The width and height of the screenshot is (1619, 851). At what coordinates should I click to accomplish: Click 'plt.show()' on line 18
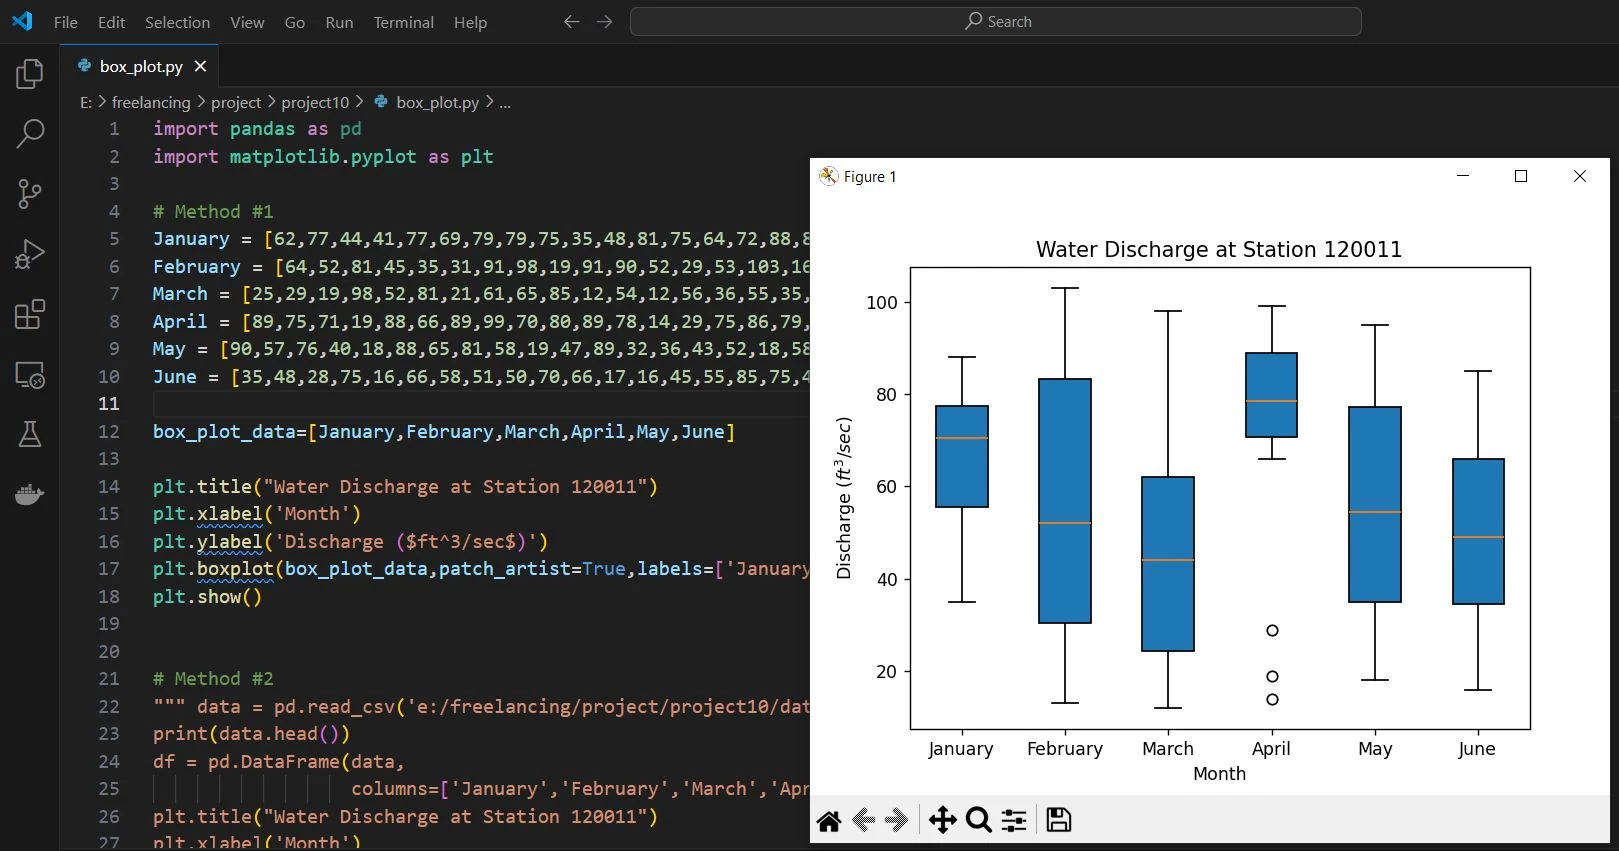[207, 597]
